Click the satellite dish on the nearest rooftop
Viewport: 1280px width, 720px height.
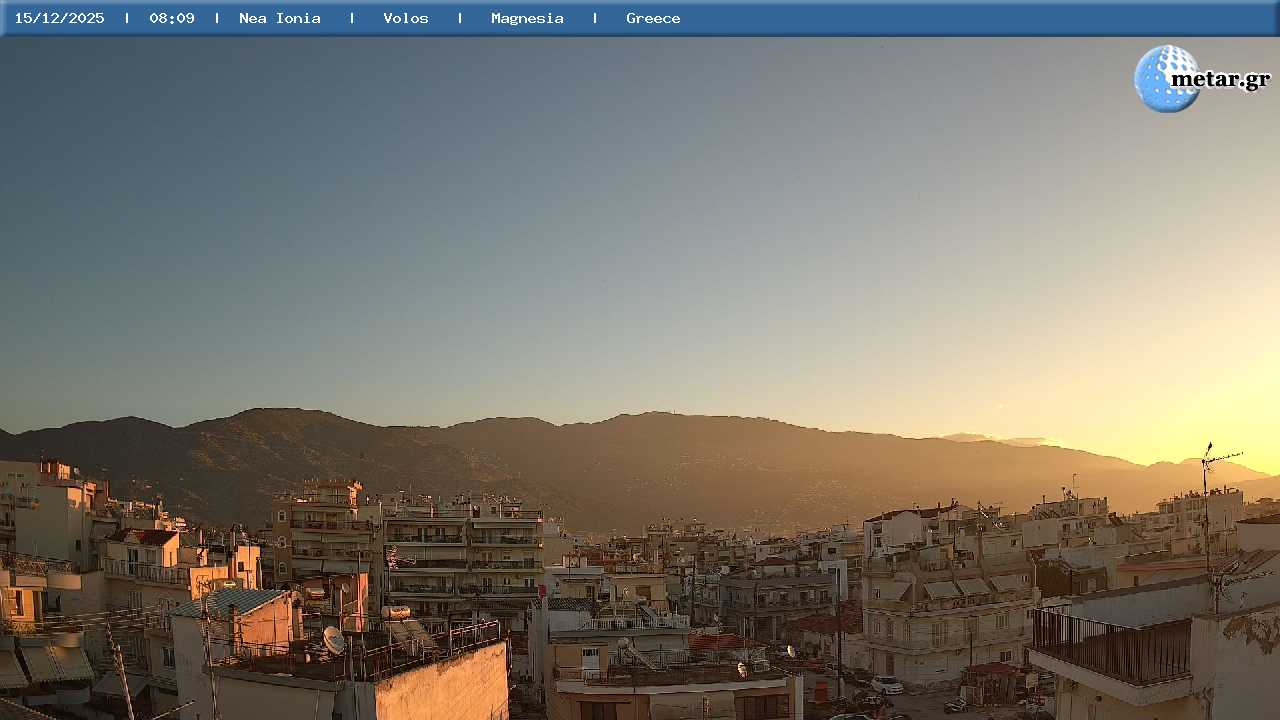point(333,640)
